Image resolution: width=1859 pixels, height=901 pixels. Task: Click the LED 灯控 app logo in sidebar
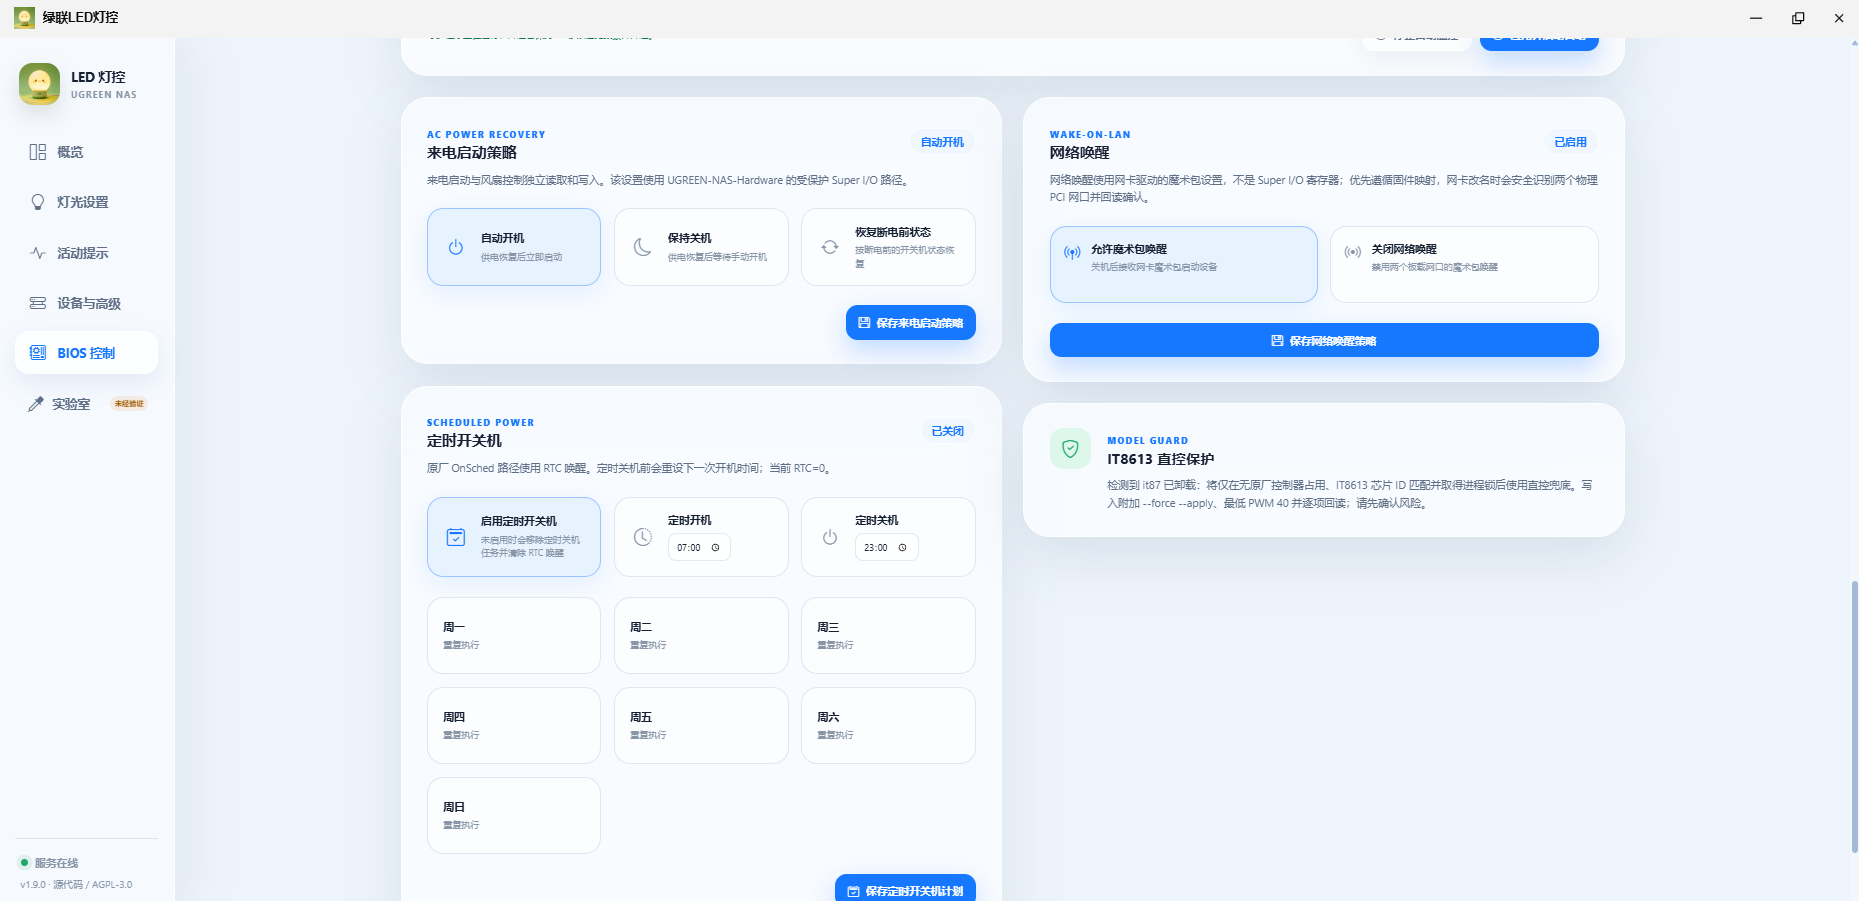(x=39, y=84)
